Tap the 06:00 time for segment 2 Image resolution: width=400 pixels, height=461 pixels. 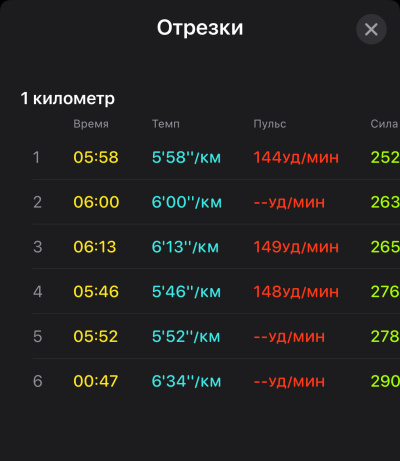(96, 202)
